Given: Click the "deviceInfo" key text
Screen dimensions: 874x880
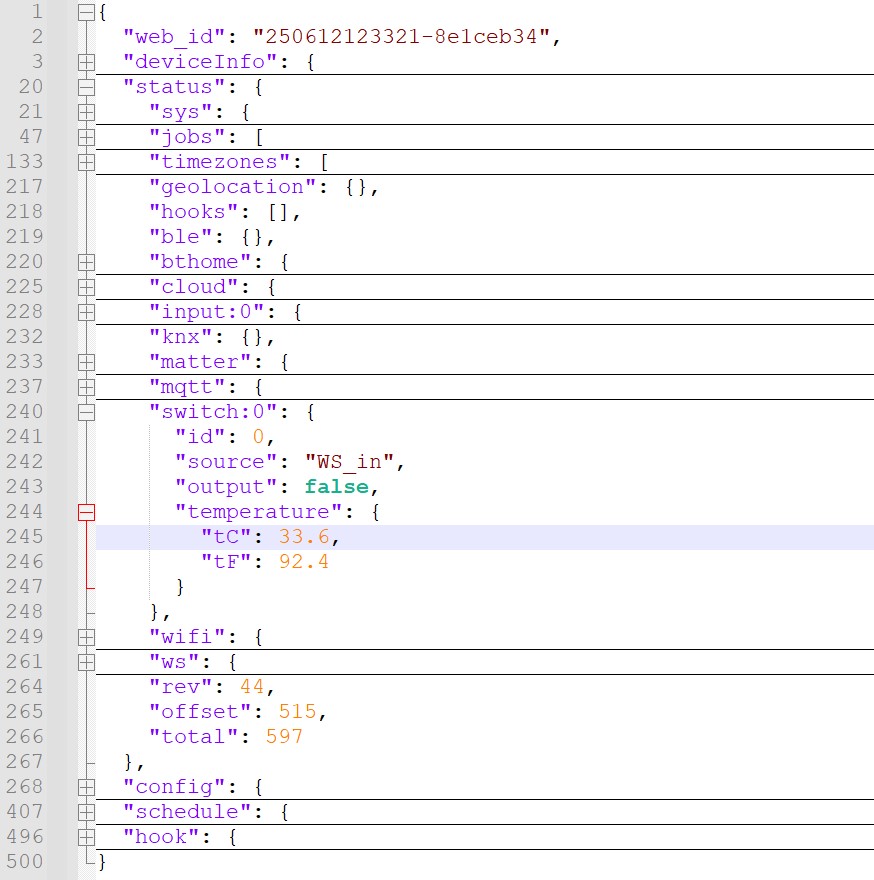Looking at the screenshot, I should tap(200, 62).
